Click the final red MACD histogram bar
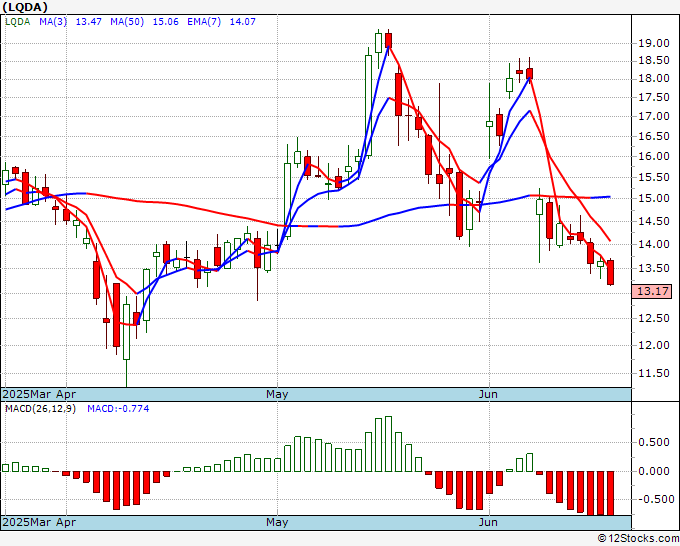 [x=611, y=493]
